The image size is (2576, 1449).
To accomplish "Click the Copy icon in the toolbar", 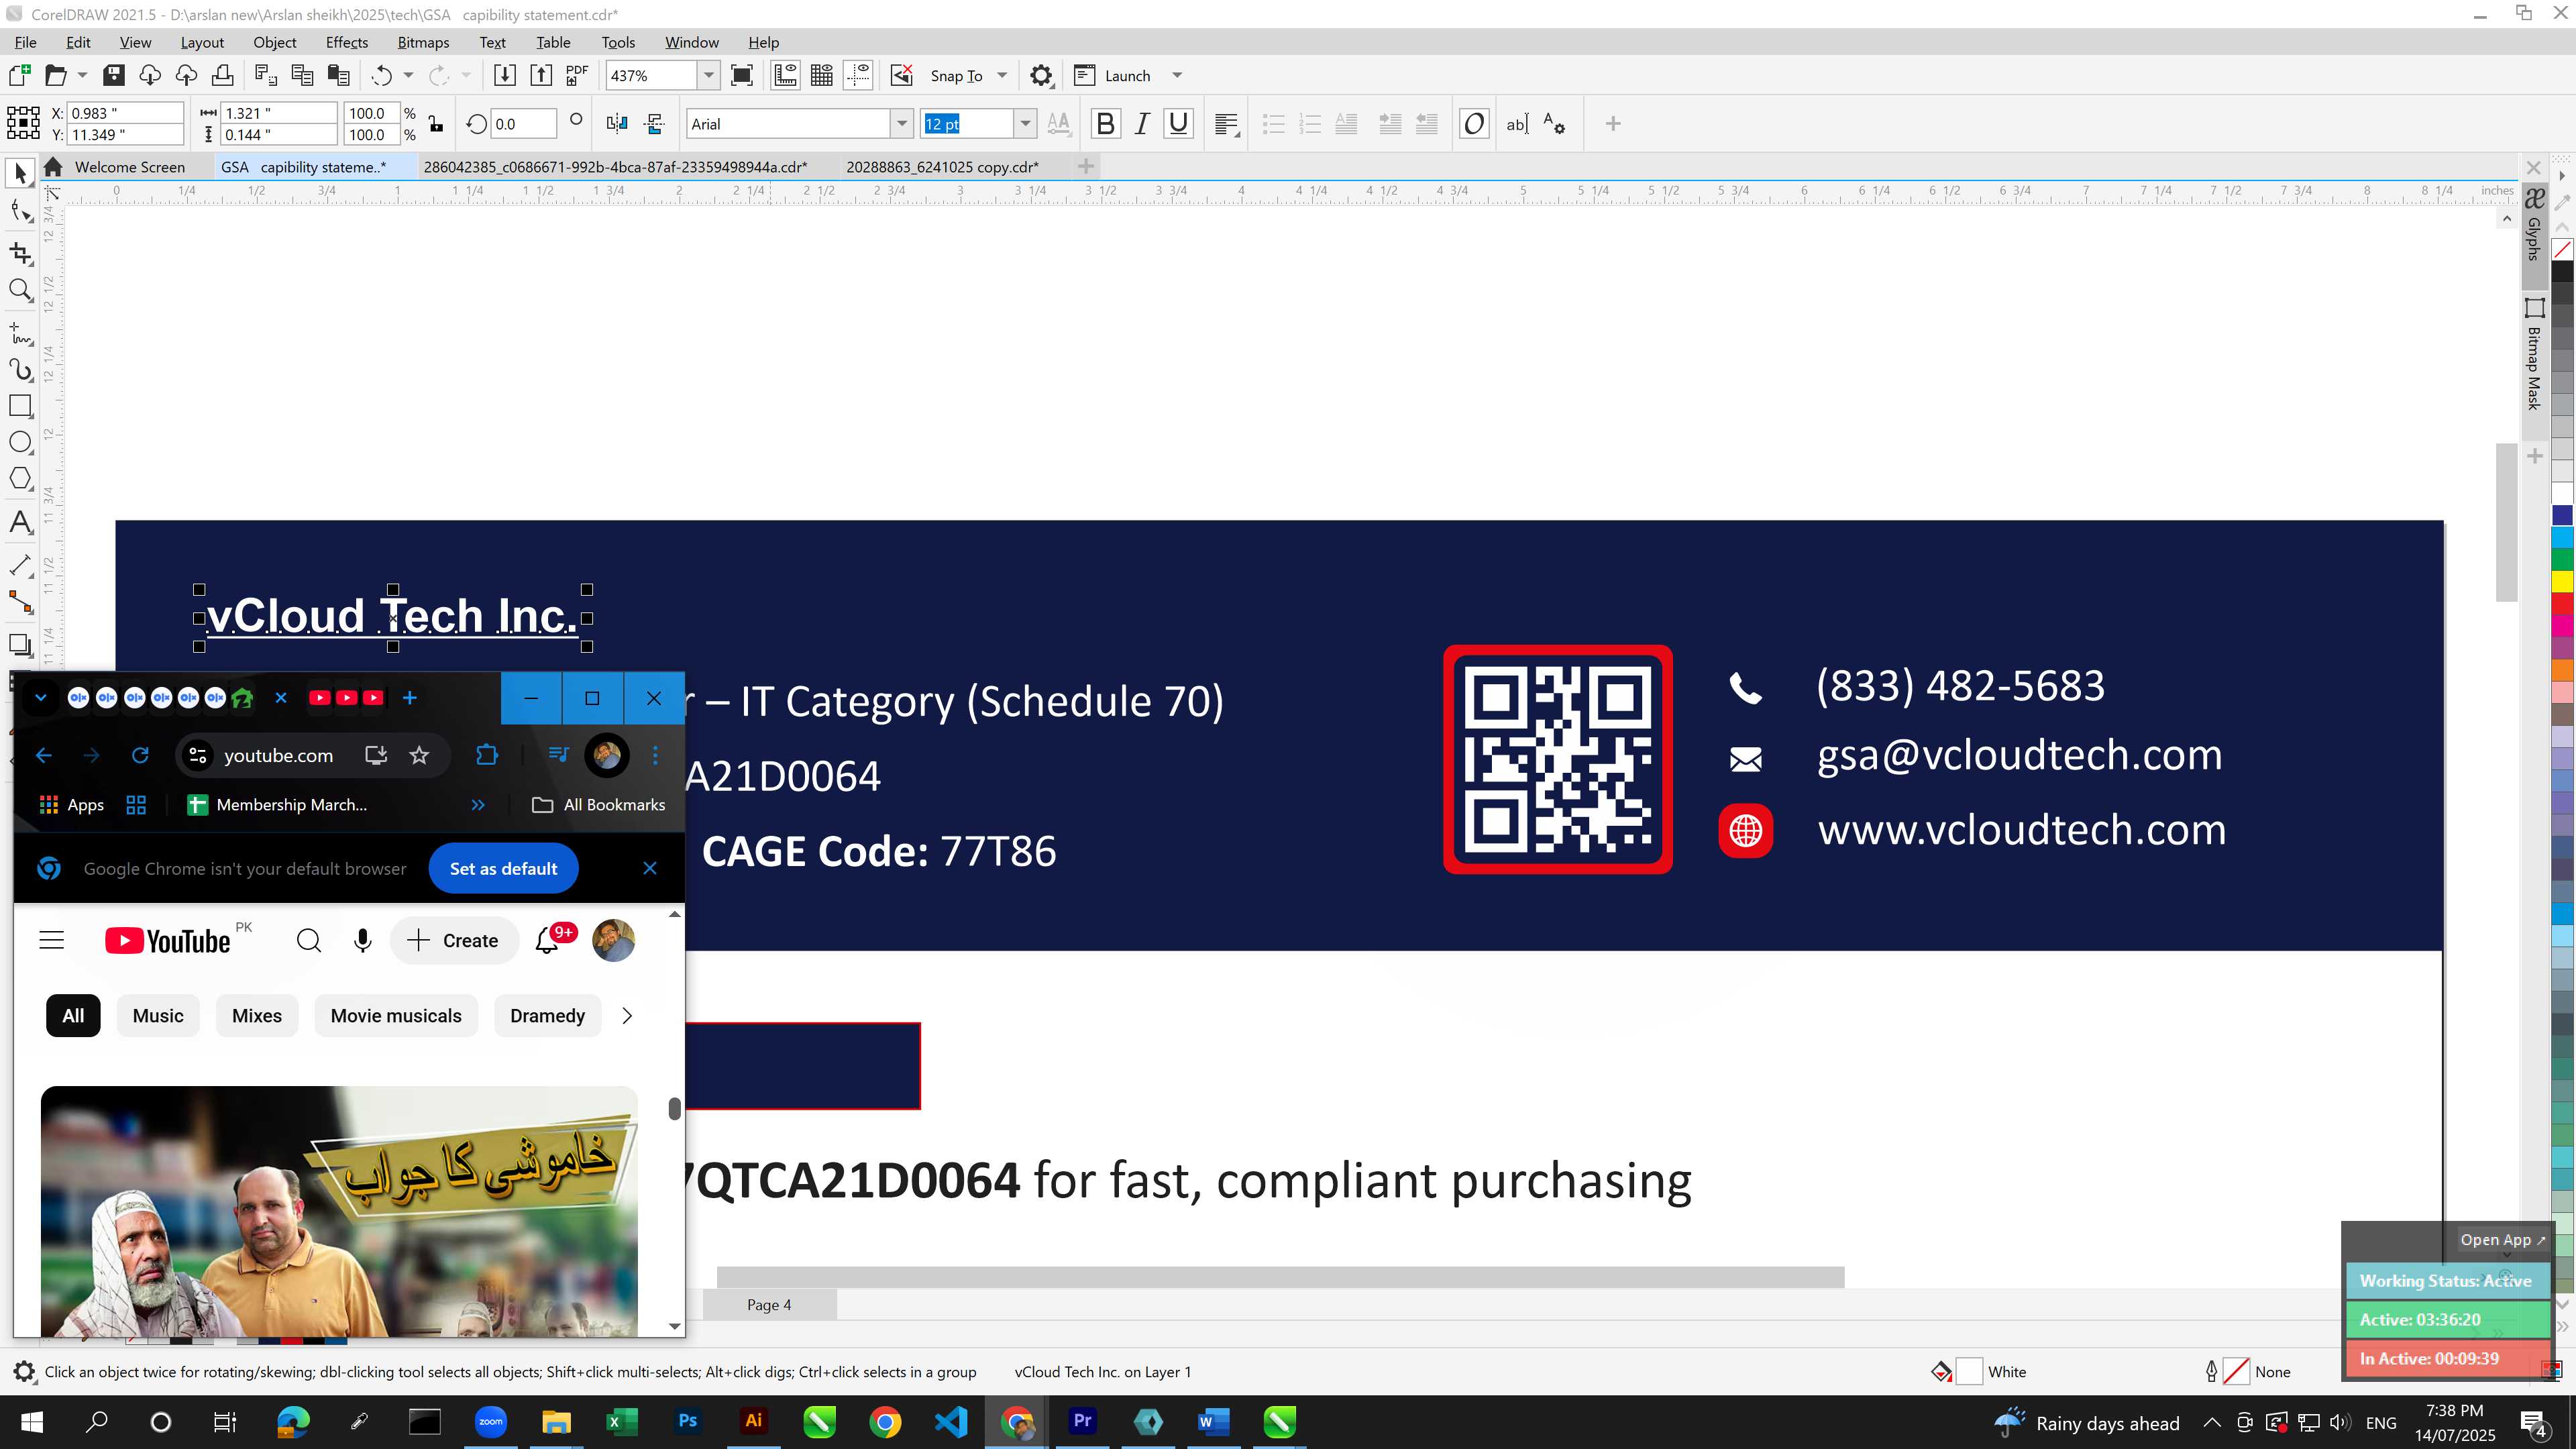I will (x=302, y=75).
